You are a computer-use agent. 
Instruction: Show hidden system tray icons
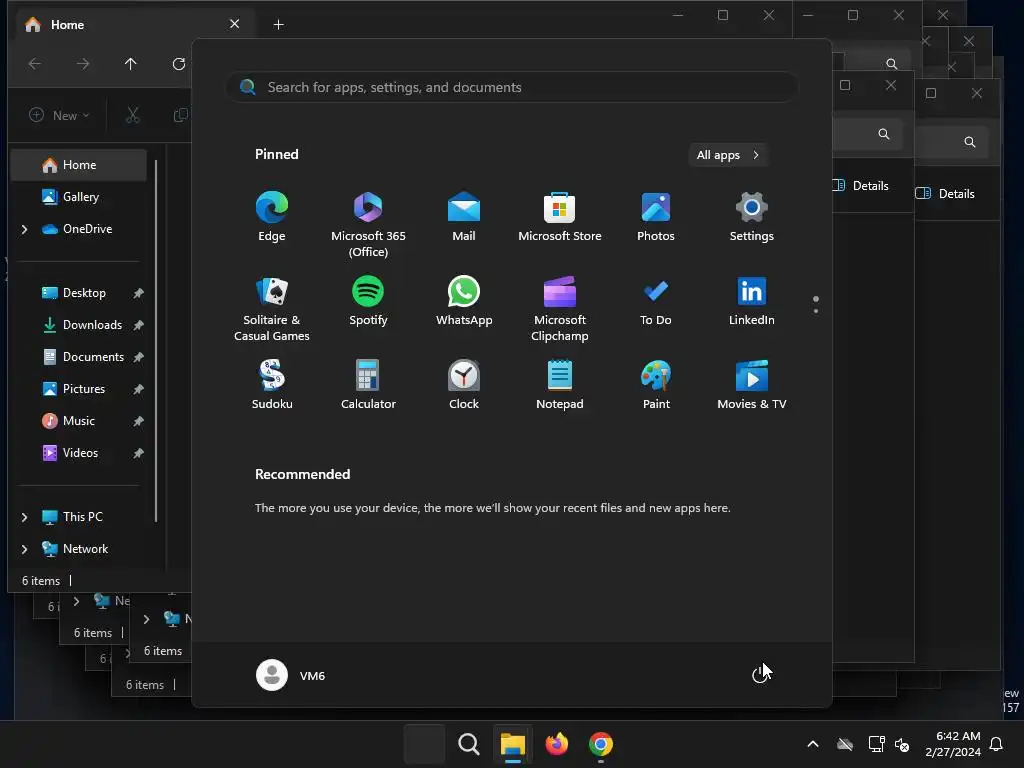(813, 744)
